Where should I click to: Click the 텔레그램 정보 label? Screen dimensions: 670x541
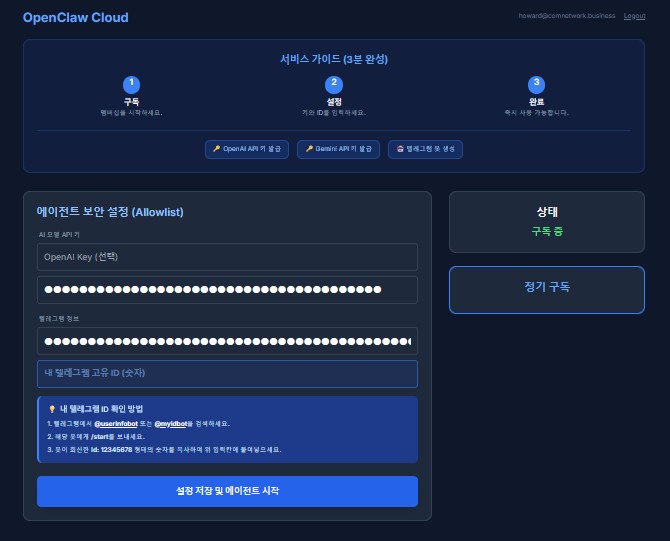59,319
